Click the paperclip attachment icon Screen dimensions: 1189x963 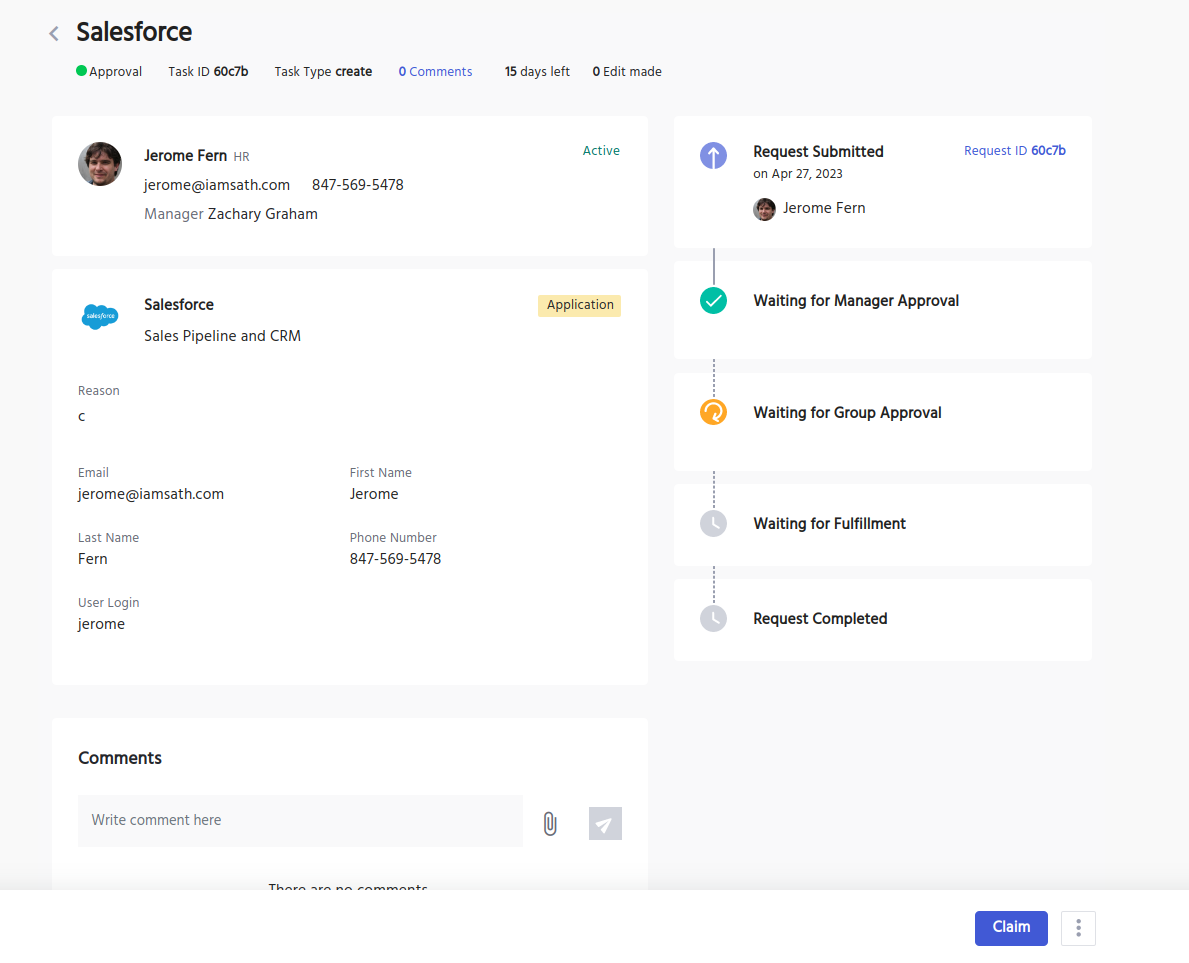click(x=549, y=824)
